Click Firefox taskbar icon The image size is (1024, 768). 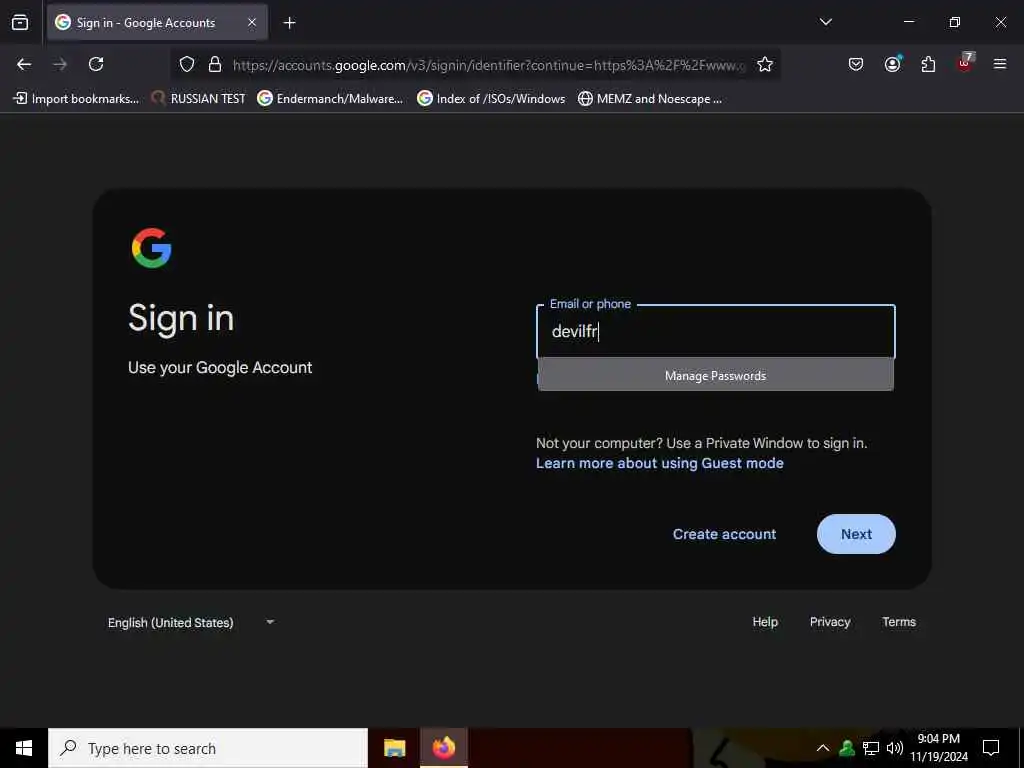tap(443, 748)
